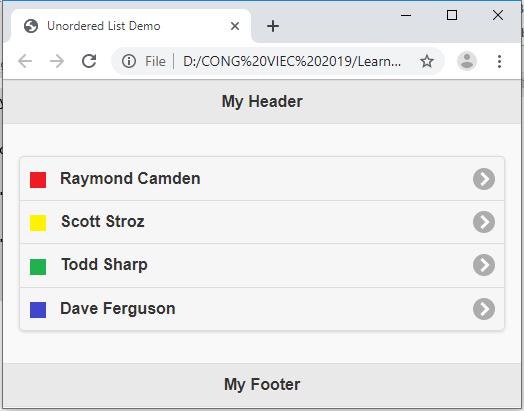Bookmark this page with the star
Screen dimensions: 524x411
[x=427, y=61]
